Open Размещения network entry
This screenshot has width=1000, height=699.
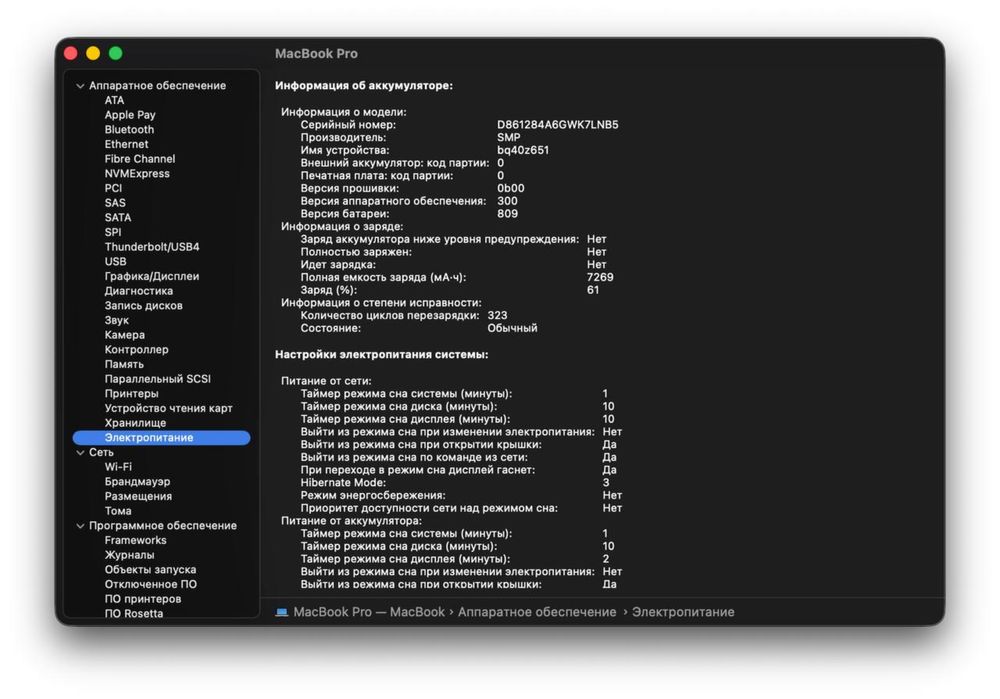click(138, 496)
